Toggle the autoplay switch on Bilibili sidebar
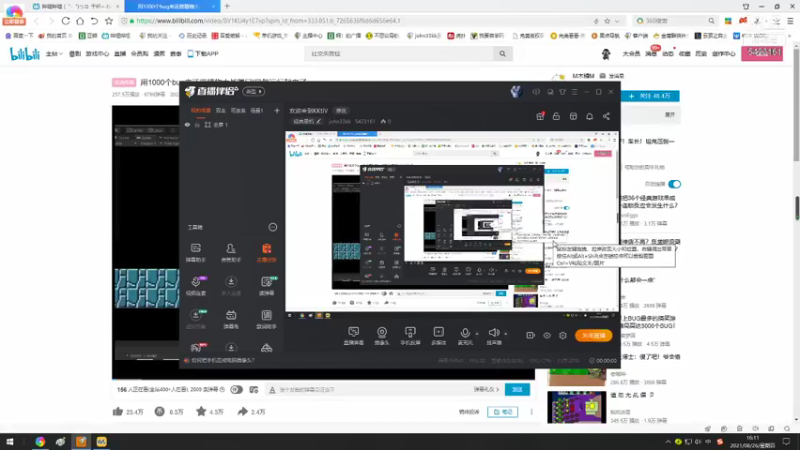Image resolution: width=800 pixels, height=450 pixels. point(674,184)
